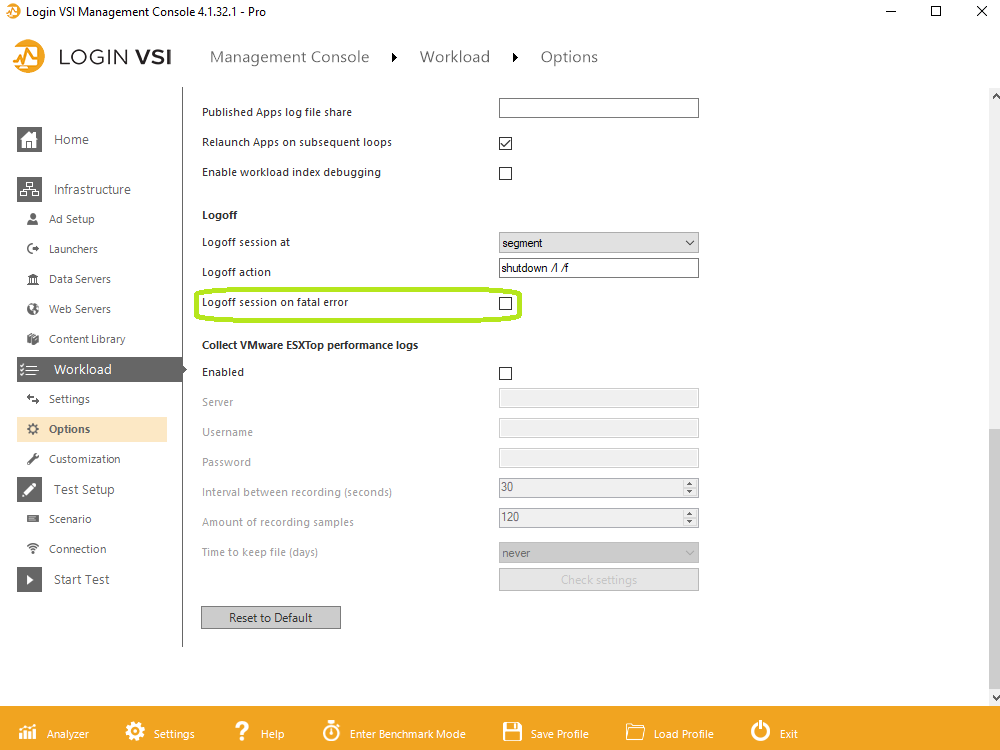Tick the ESXTop Enabled checkbox
This screenshot has height=750, width=1000.
coord(505,373)
